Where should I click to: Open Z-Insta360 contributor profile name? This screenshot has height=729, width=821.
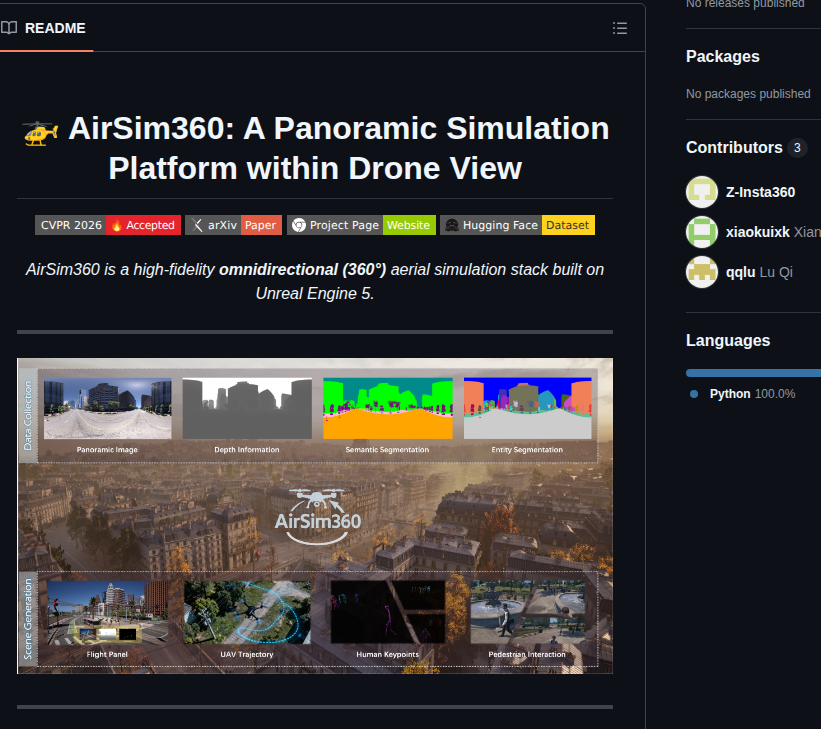tap(760, 192)
